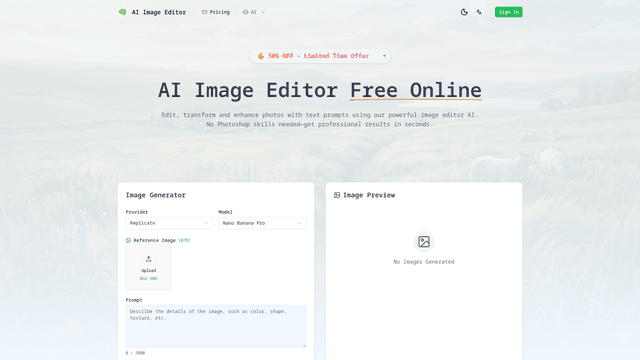Click the Free Online underlined heading text

tap(416, 90)
